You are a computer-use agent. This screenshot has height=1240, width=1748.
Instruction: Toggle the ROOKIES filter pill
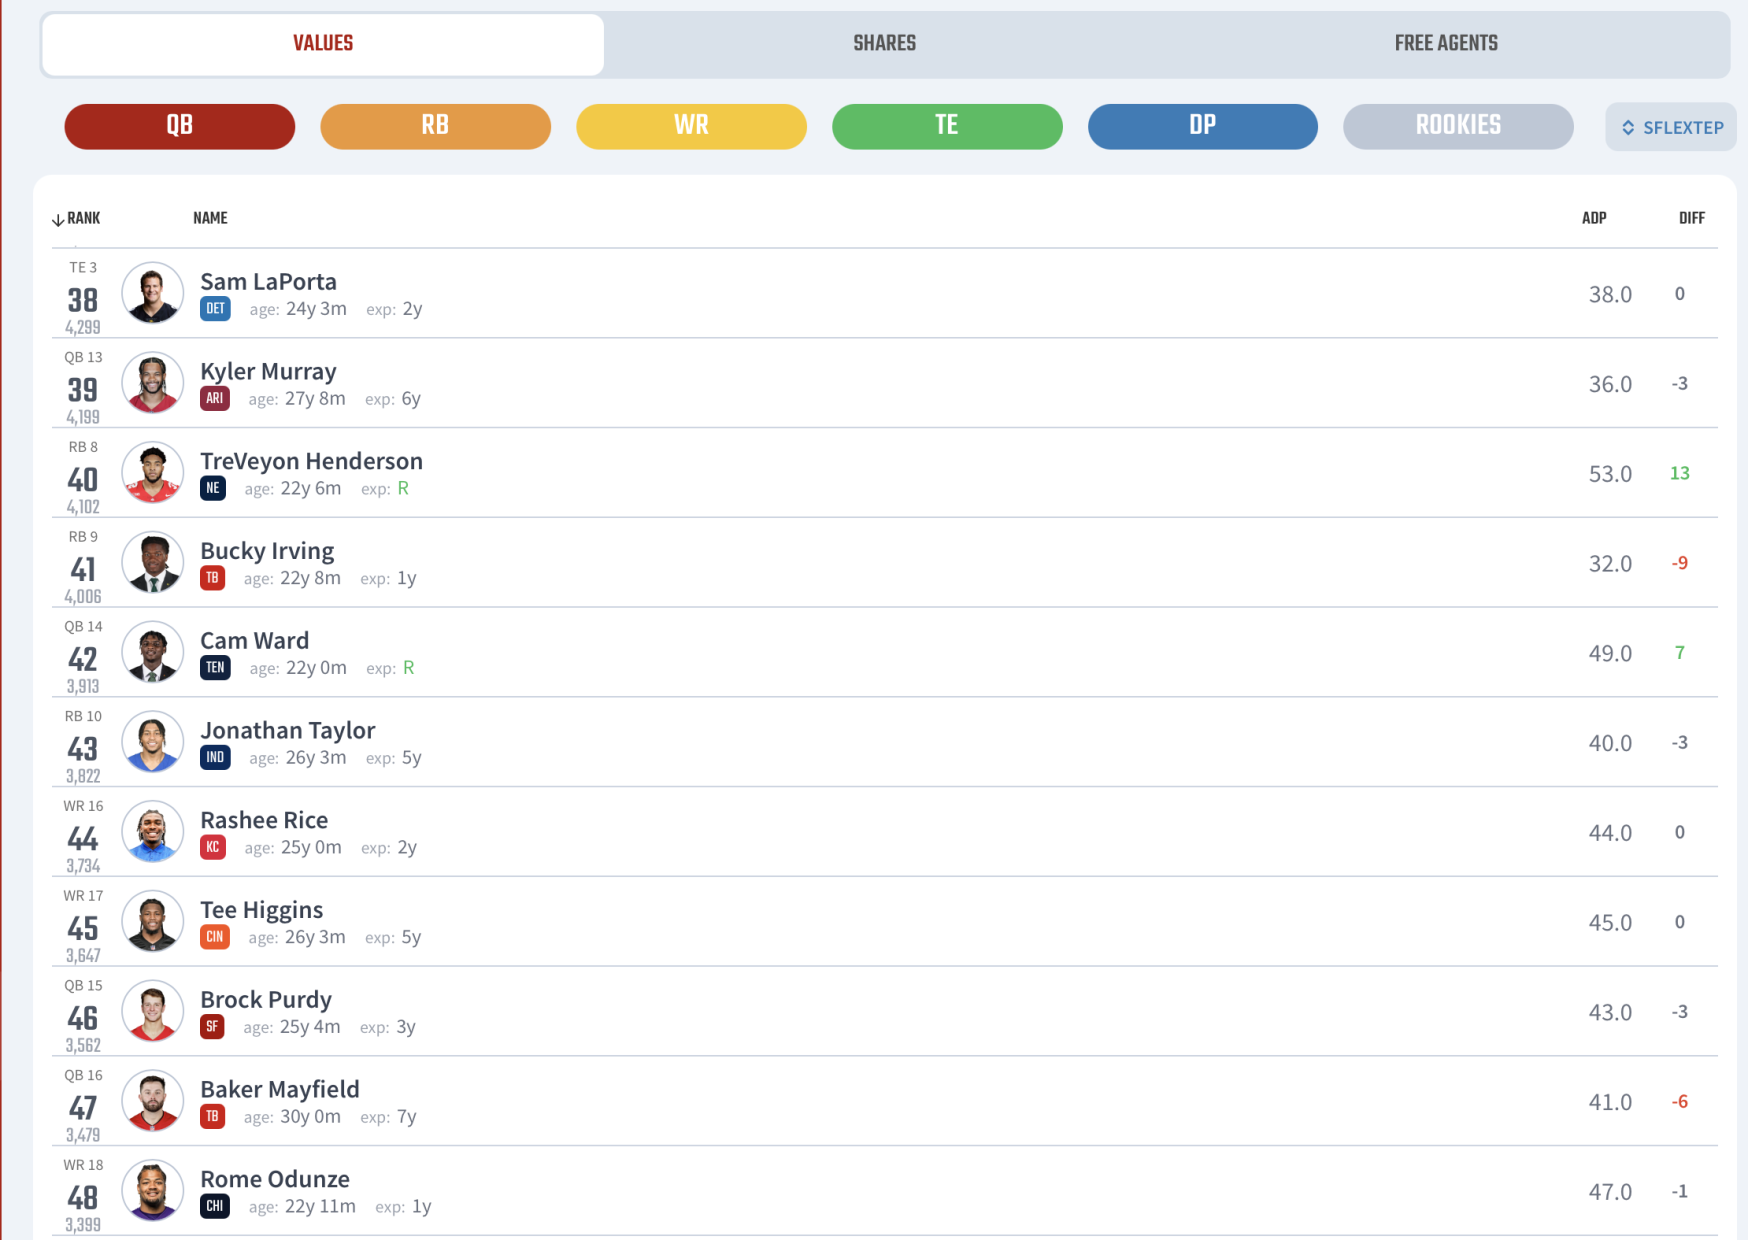coord(1458,126)
